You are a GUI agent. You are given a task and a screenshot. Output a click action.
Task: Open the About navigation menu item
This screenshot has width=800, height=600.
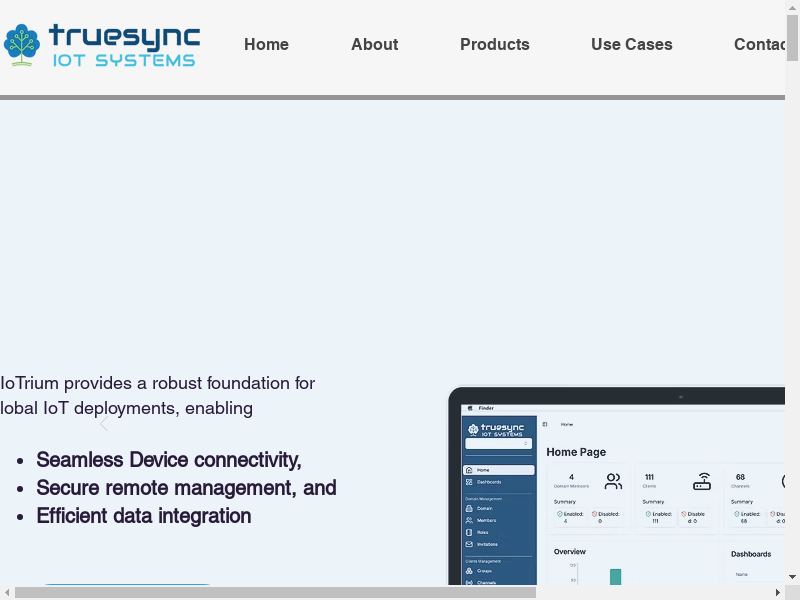click(x=374, y=44)
